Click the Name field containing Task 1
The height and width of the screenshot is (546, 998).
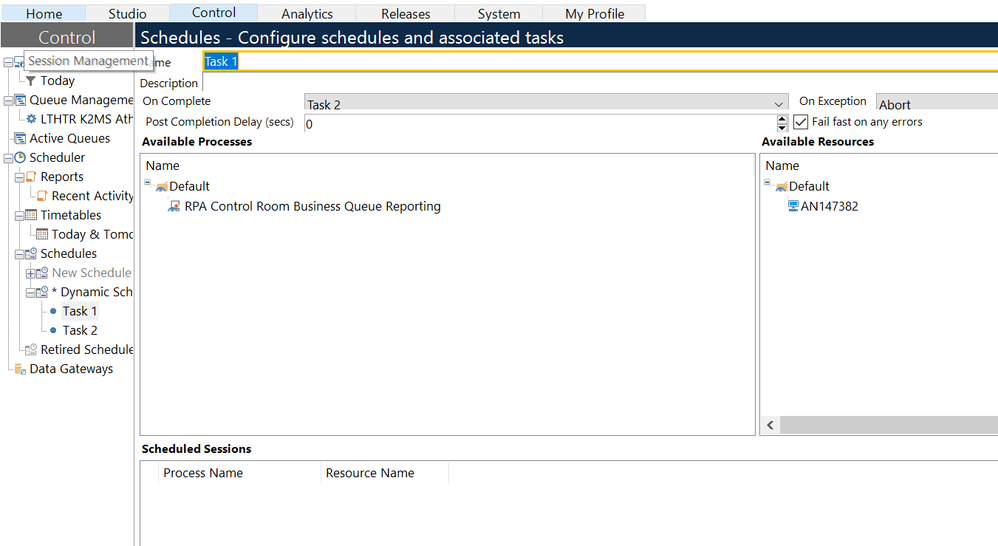click(x=600, y=61)
